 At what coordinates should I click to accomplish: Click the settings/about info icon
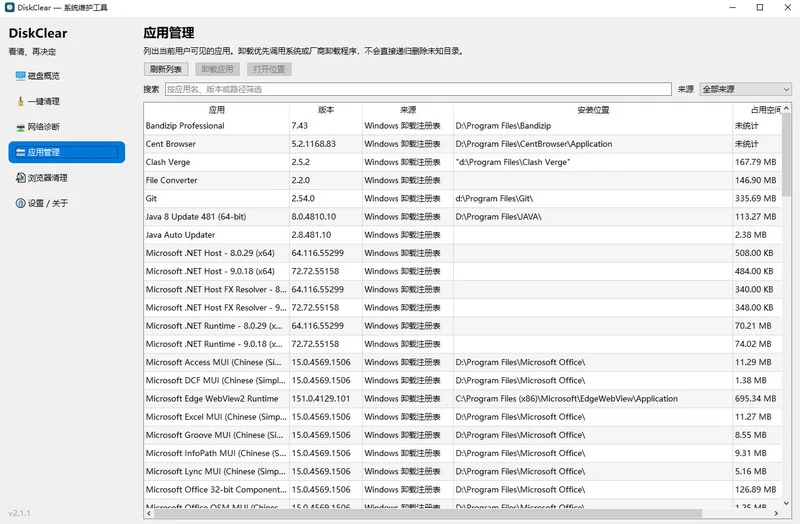[x=20, y=203]
